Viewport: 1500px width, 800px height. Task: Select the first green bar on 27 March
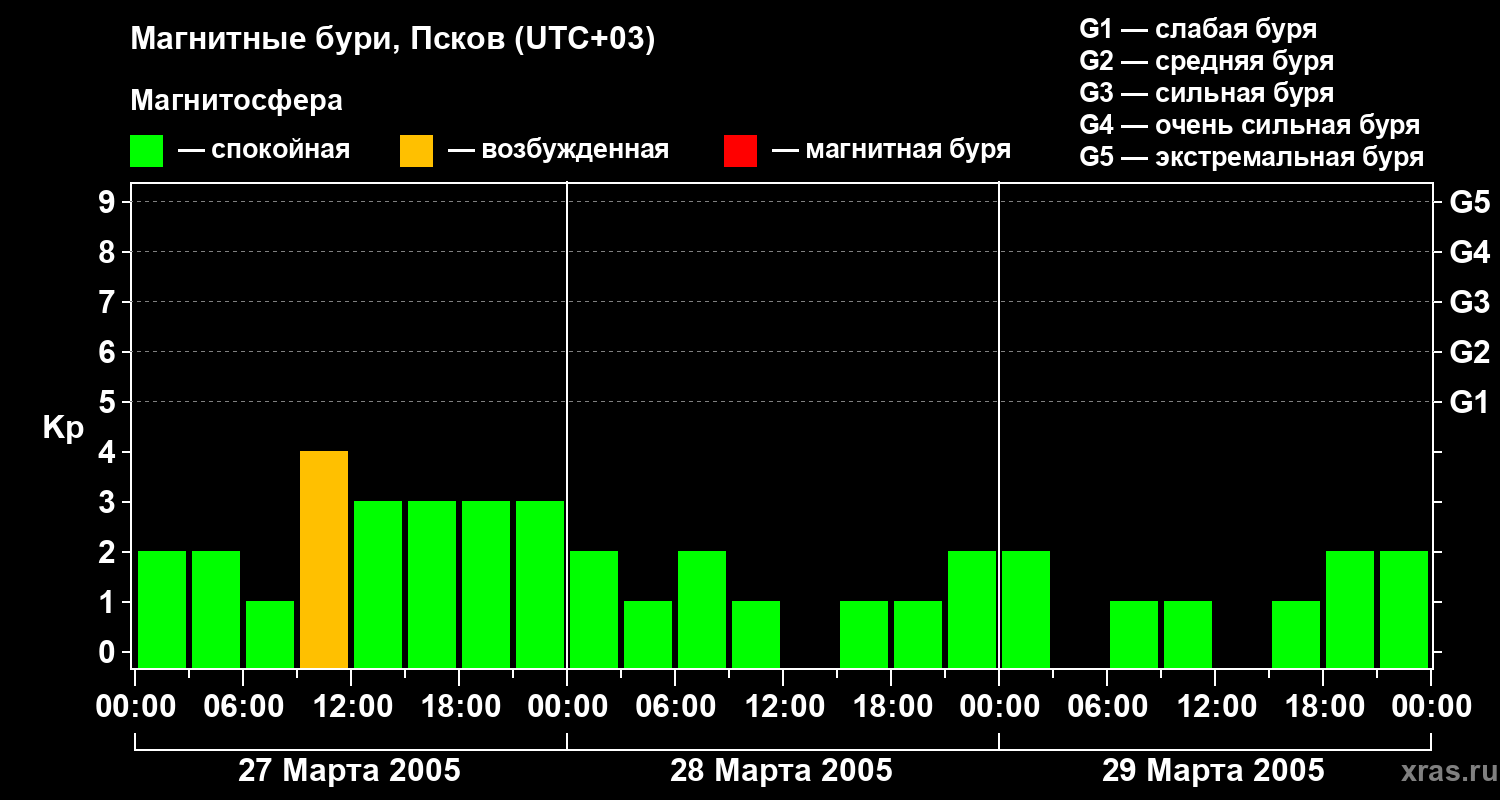(x=162, y=609)
